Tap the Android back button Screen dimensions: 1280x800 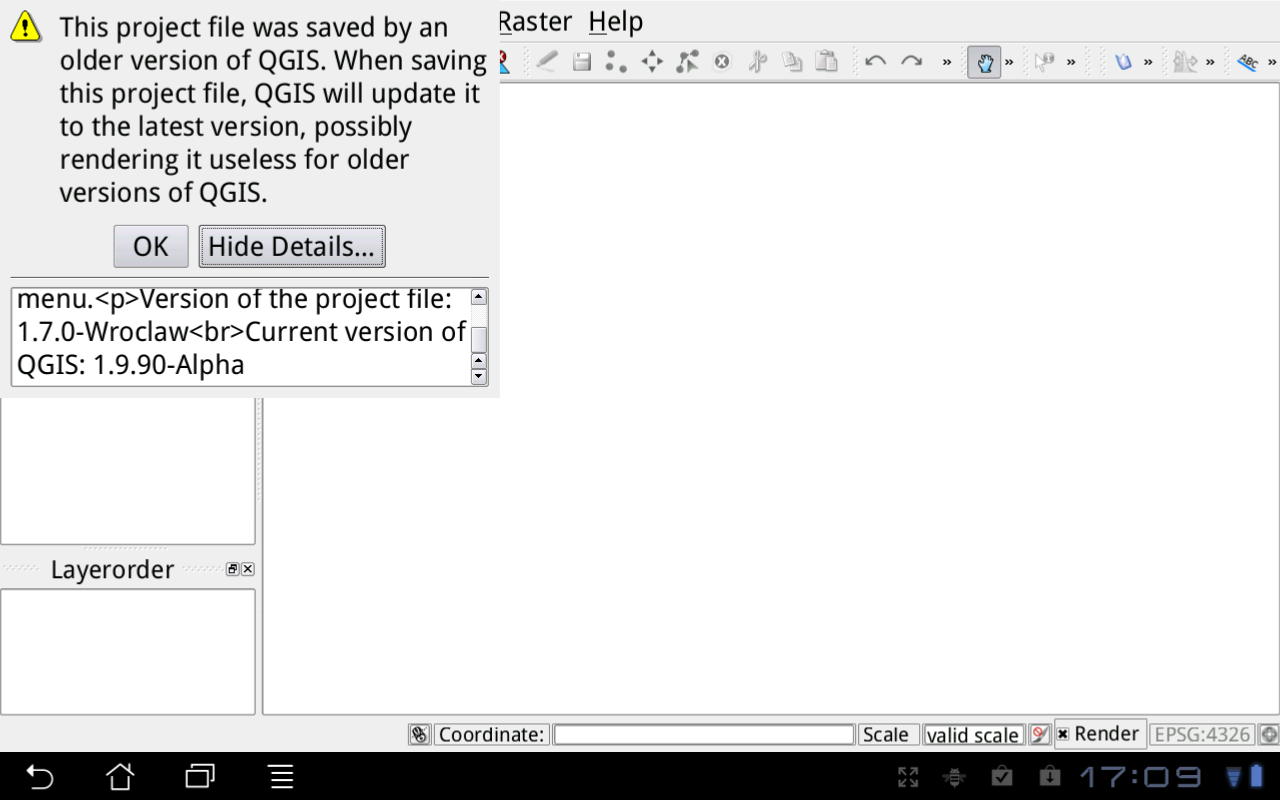click(x=39, y=776)
